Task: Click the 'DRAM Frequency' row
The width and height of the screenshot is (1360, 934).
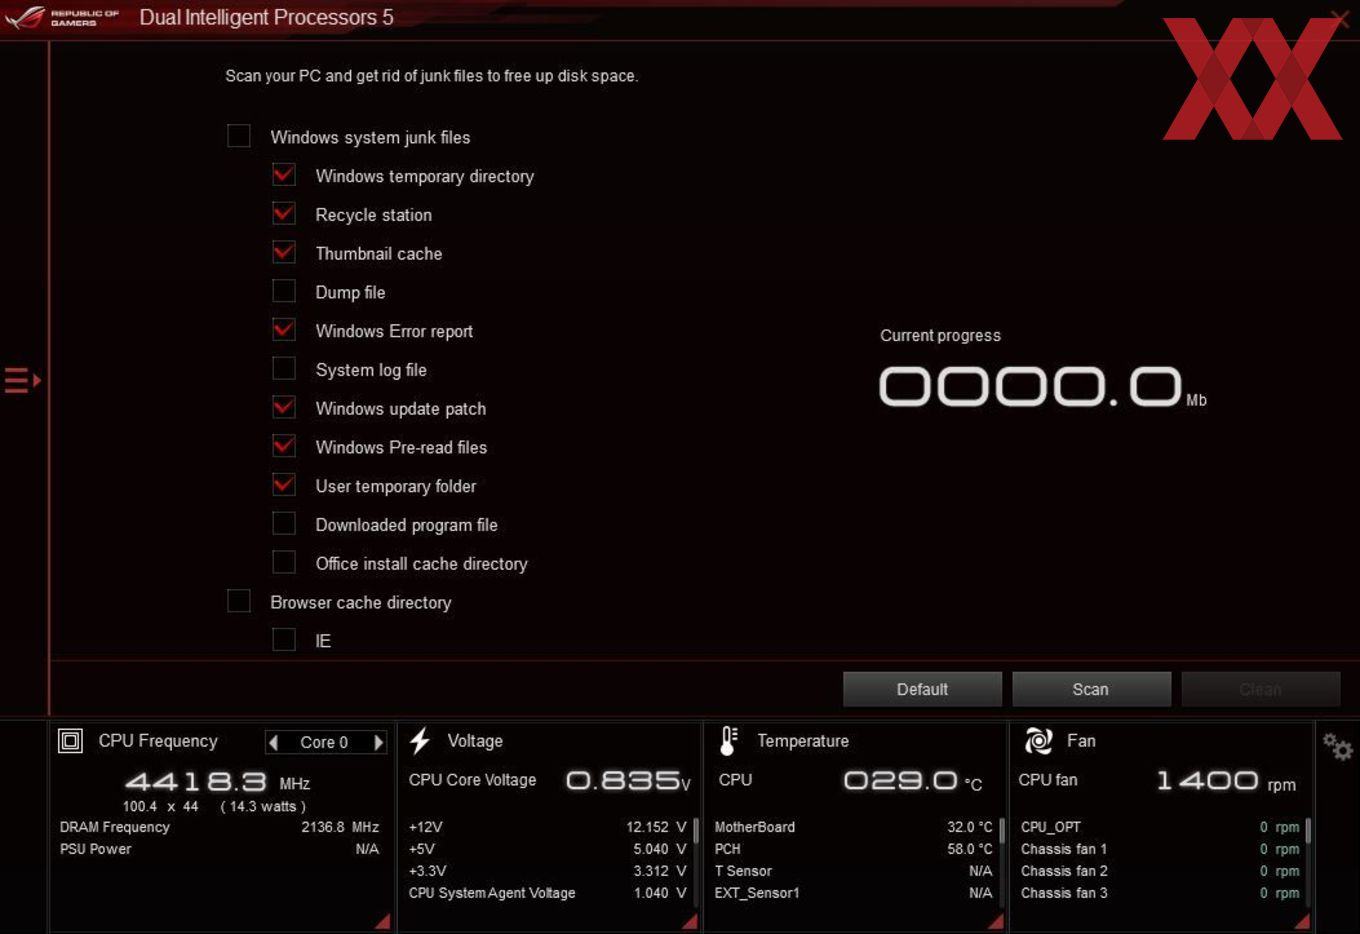Action: point(219,827)
